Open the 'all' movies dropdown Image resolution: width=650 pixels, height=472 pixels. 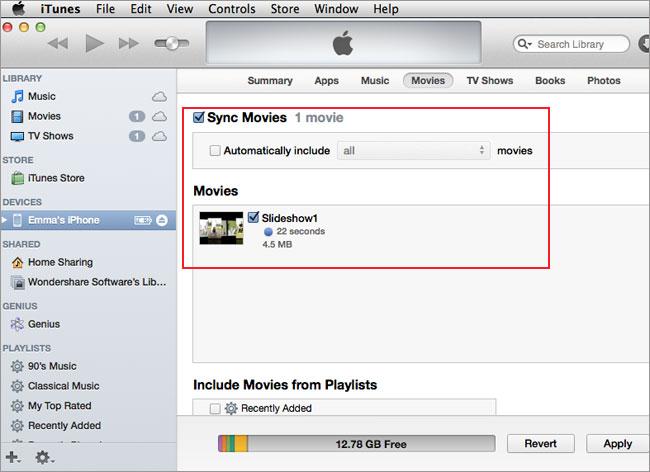414,150
